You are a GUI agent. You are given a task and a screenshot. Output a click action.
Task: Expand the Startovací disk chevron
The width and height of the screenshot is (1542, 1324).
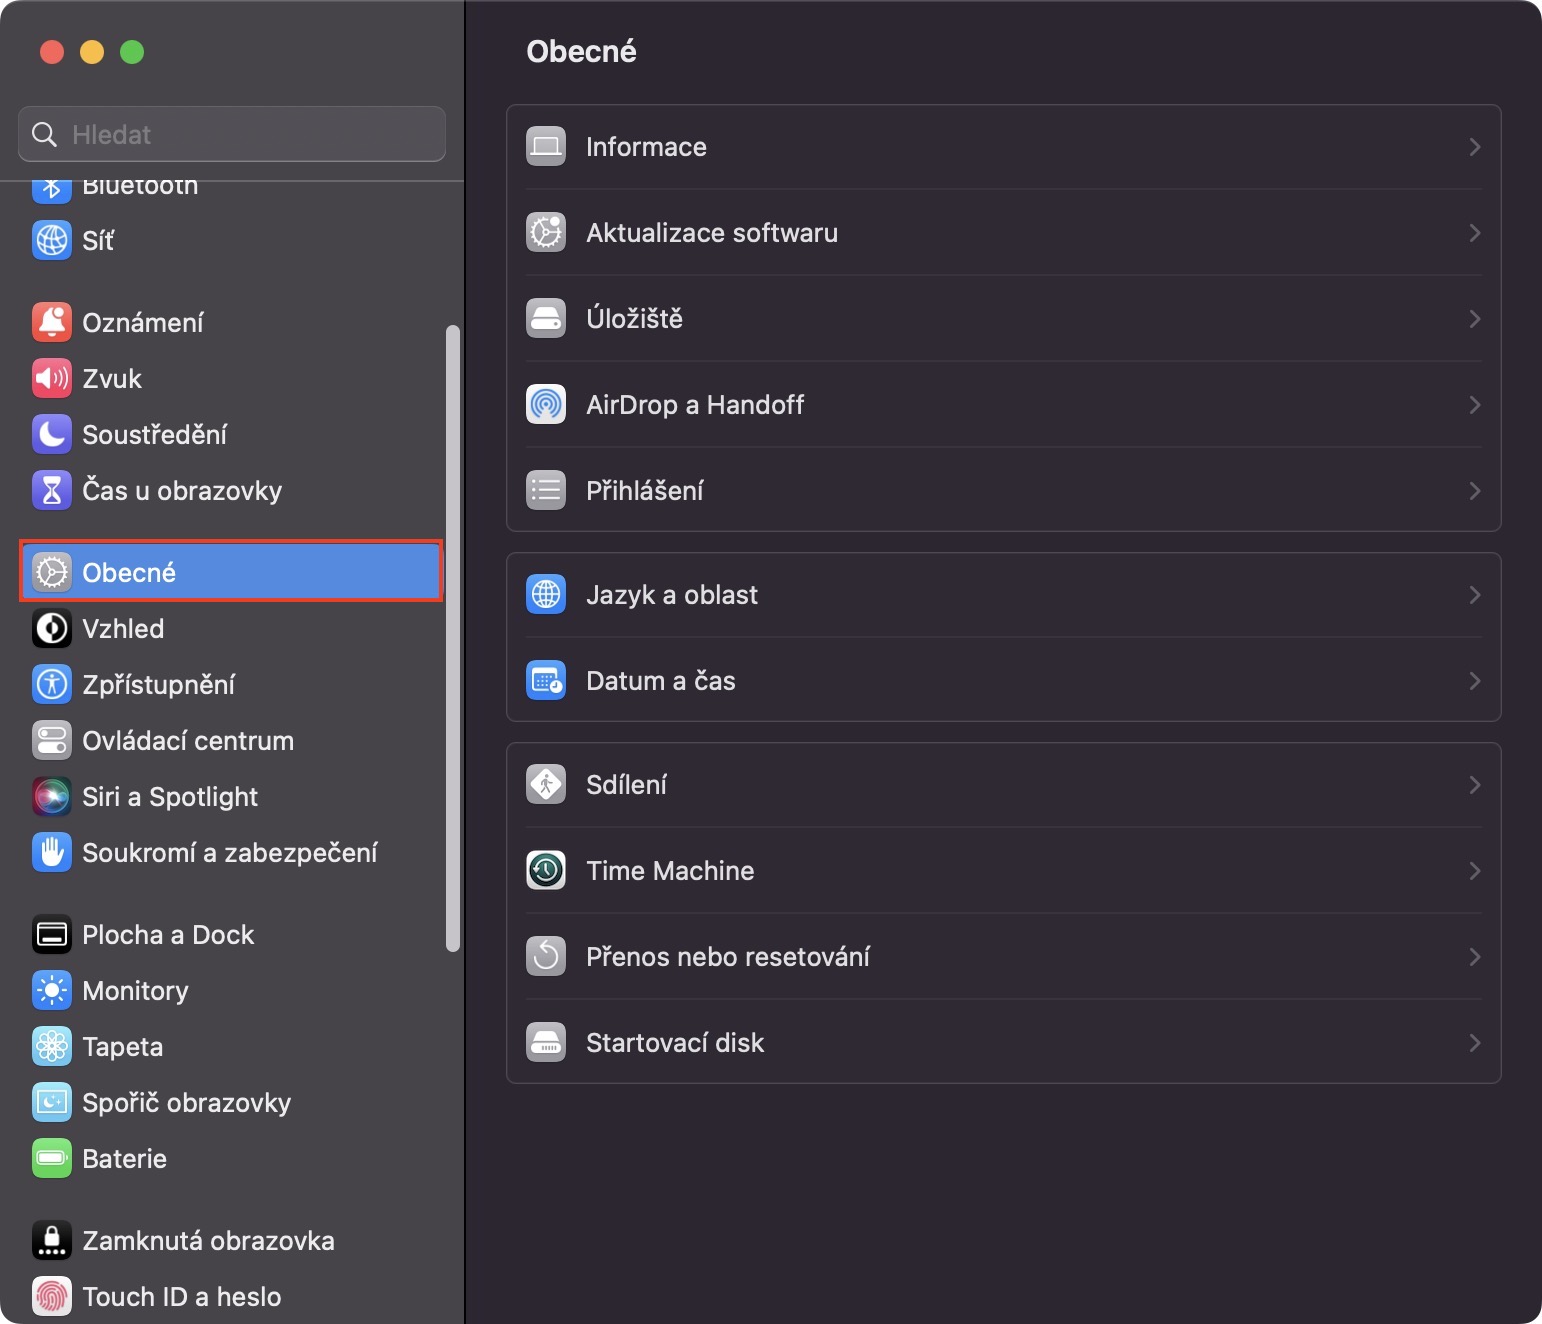[x=1474, y=1043]
